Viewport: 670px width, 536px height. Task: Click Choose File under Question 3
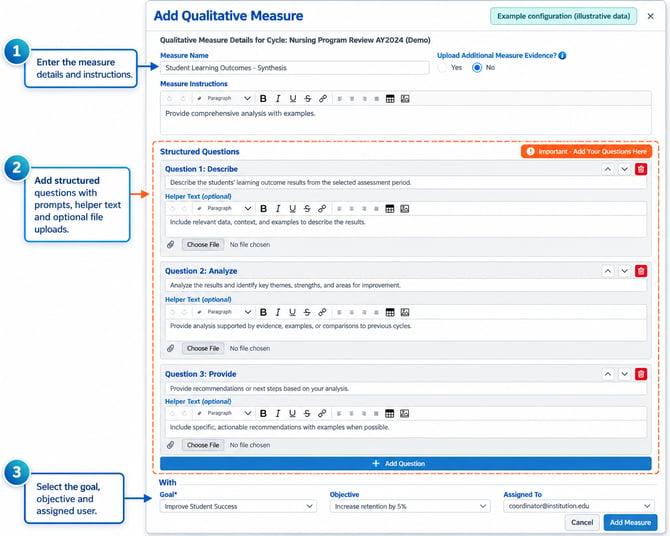(203, 445)
